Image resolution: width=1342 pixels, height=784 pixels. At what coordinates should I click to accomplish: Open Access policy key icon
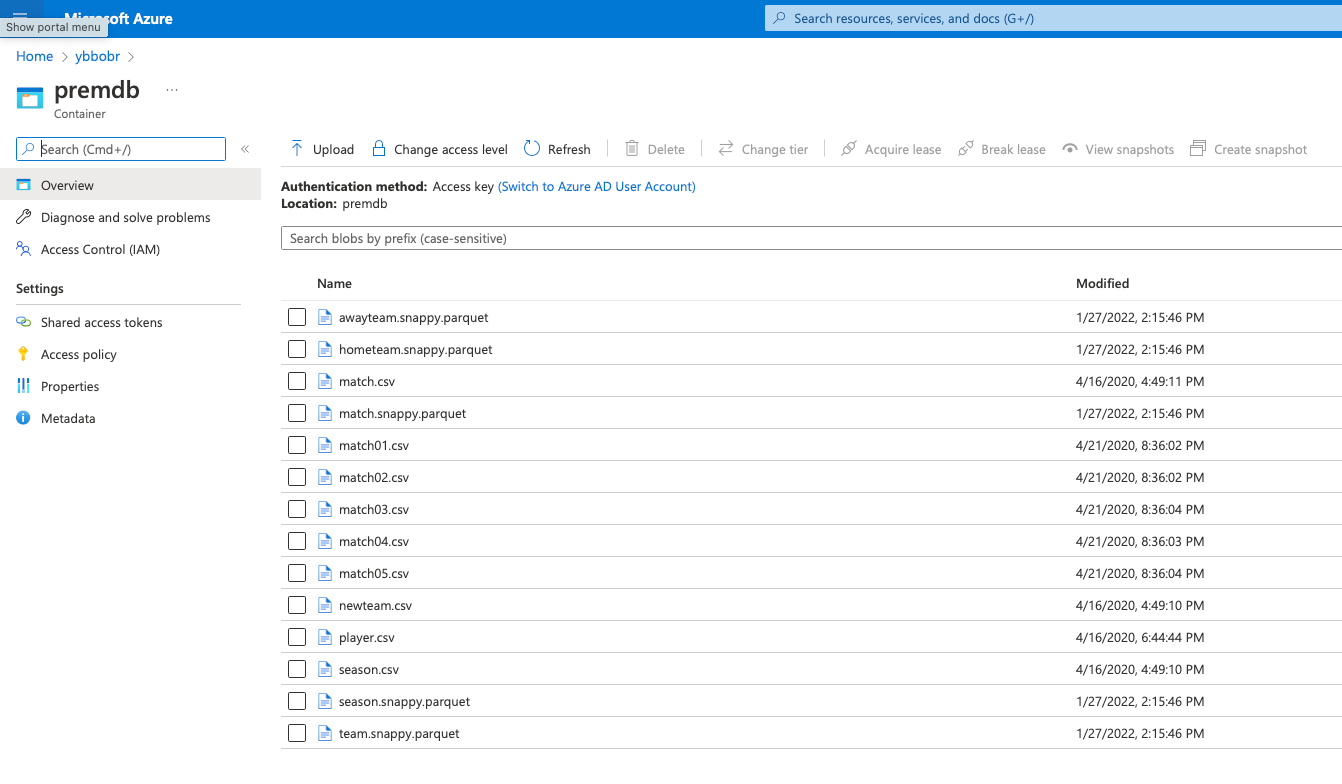click(x=24, y=354)
